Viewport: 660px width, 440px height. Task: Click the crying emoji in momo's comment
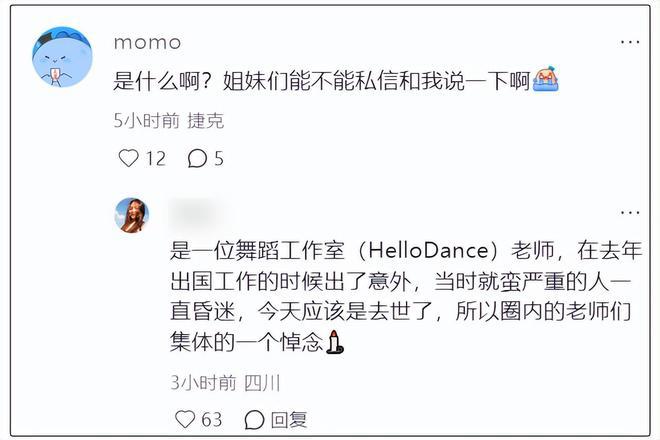(x=545, y=81)
